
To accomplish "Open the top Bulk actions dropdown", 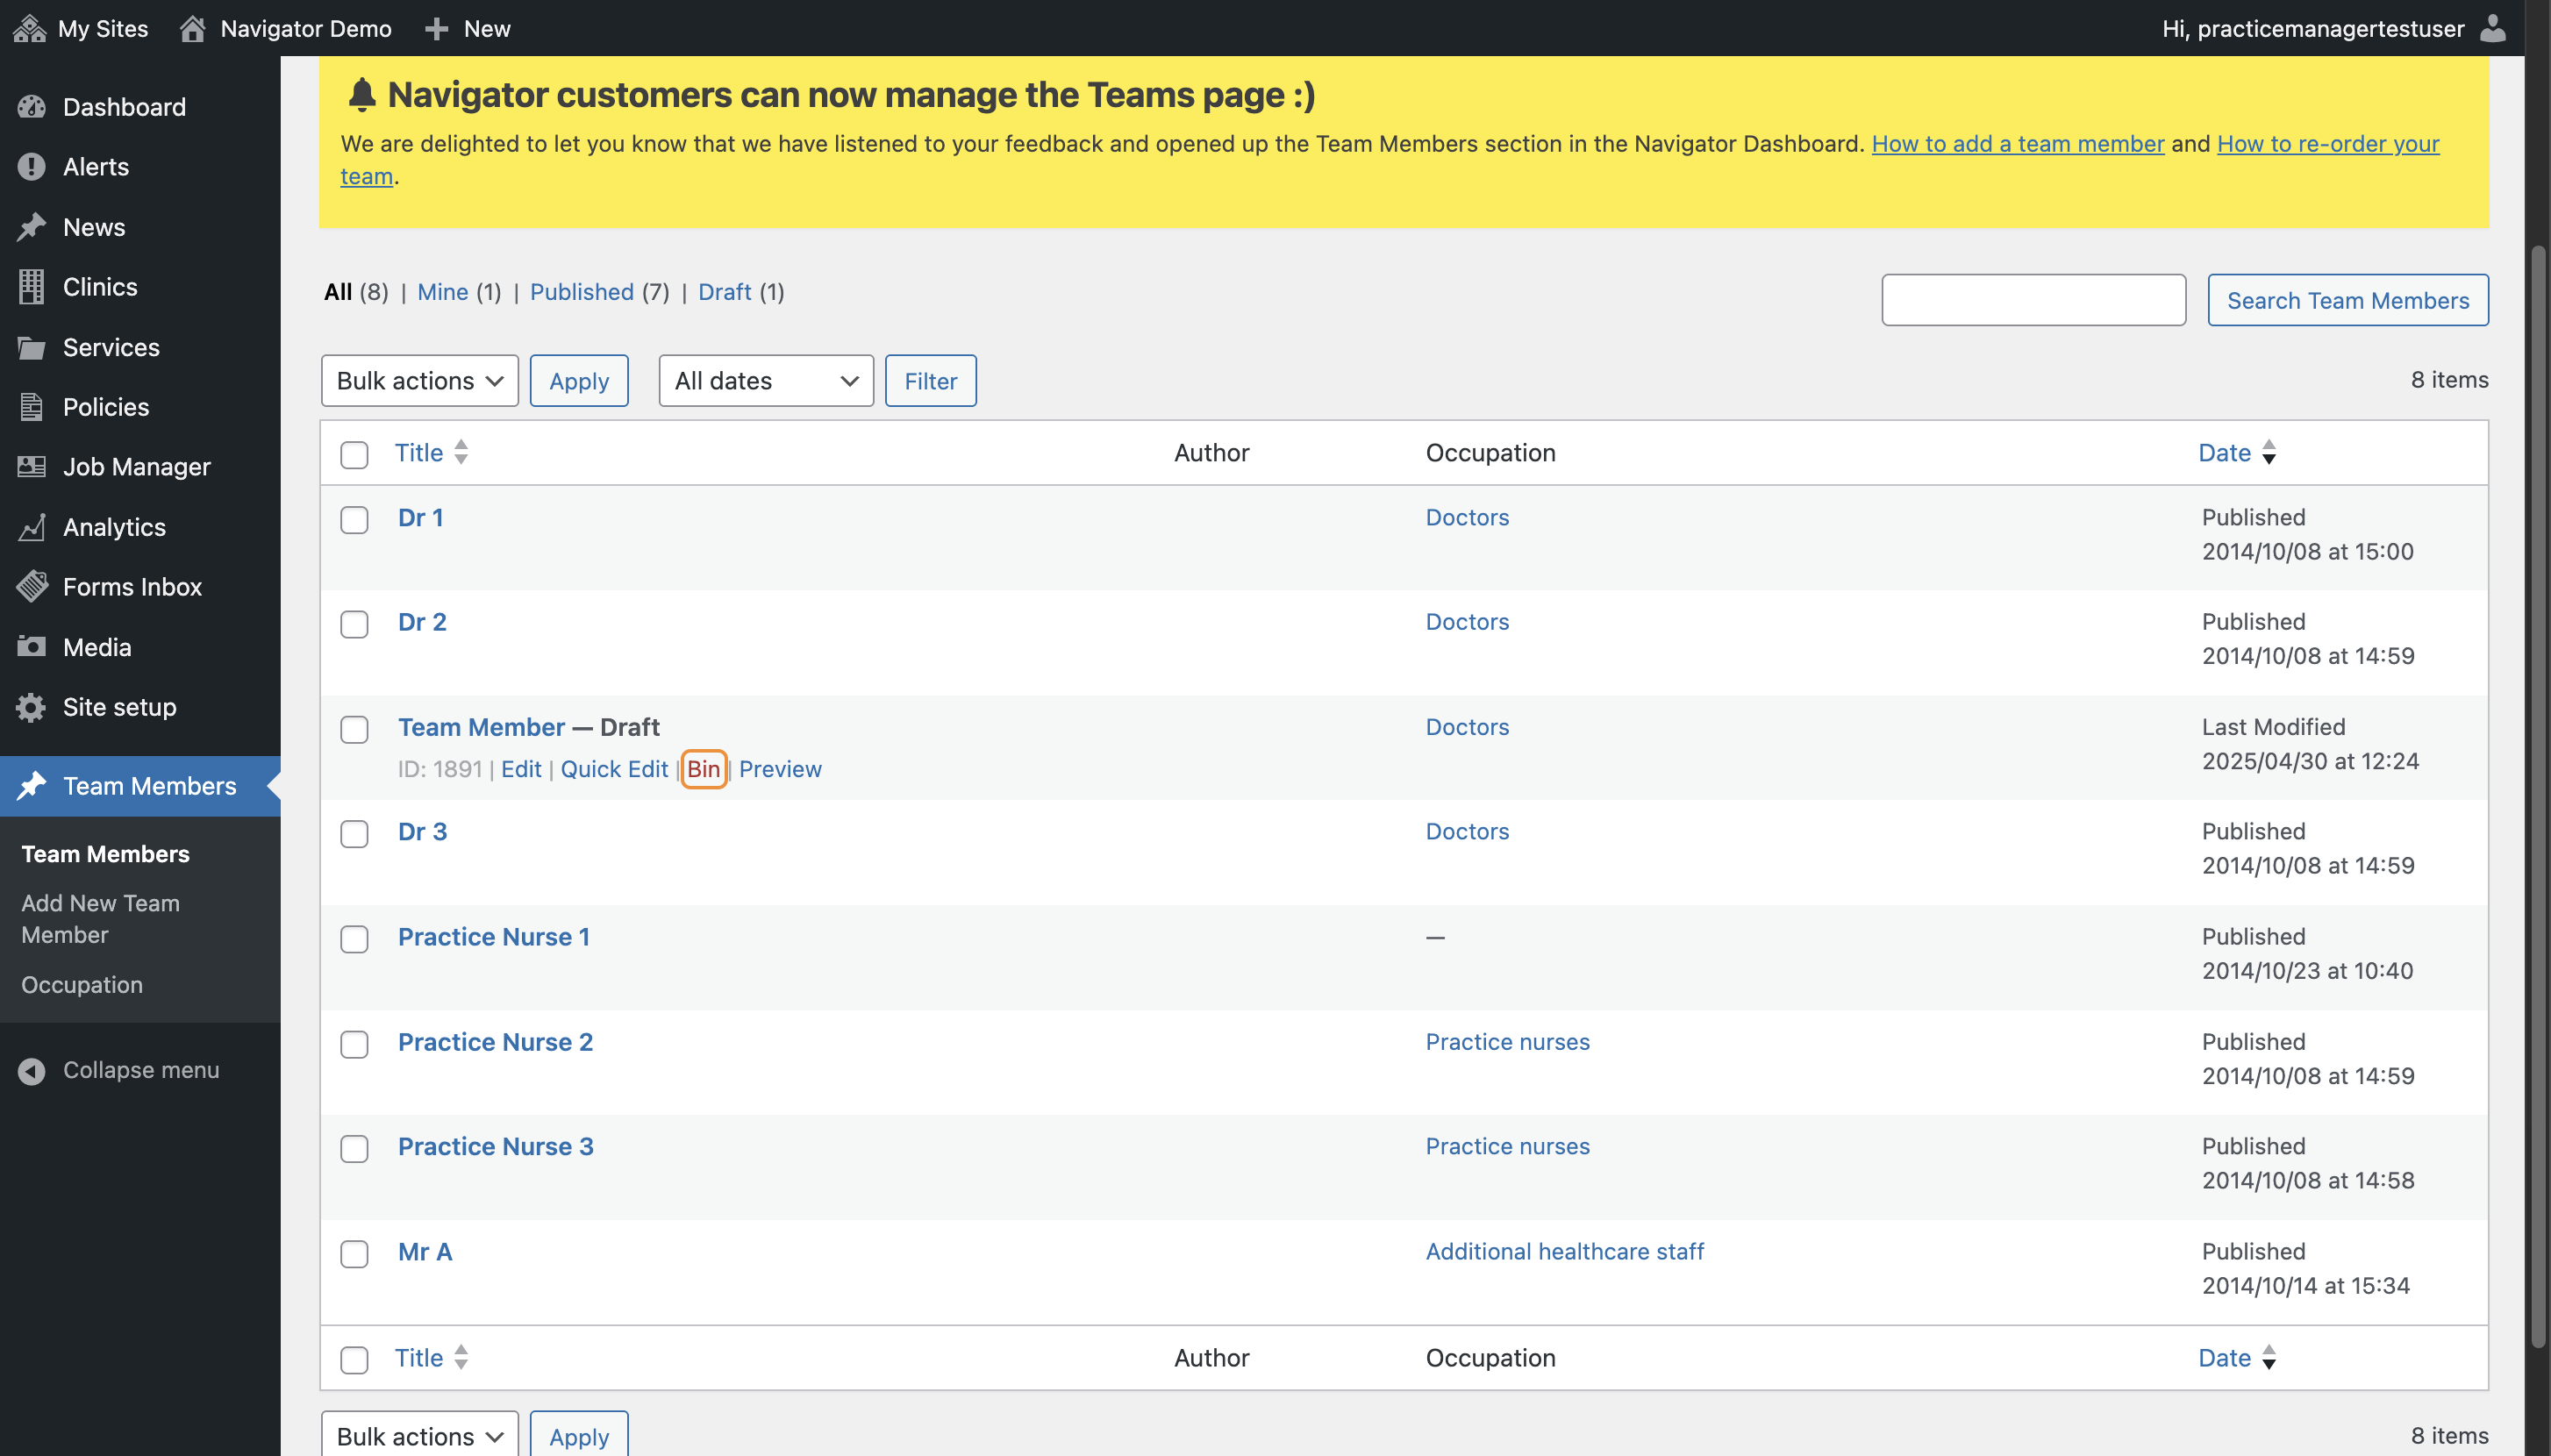I will [419, 381].
